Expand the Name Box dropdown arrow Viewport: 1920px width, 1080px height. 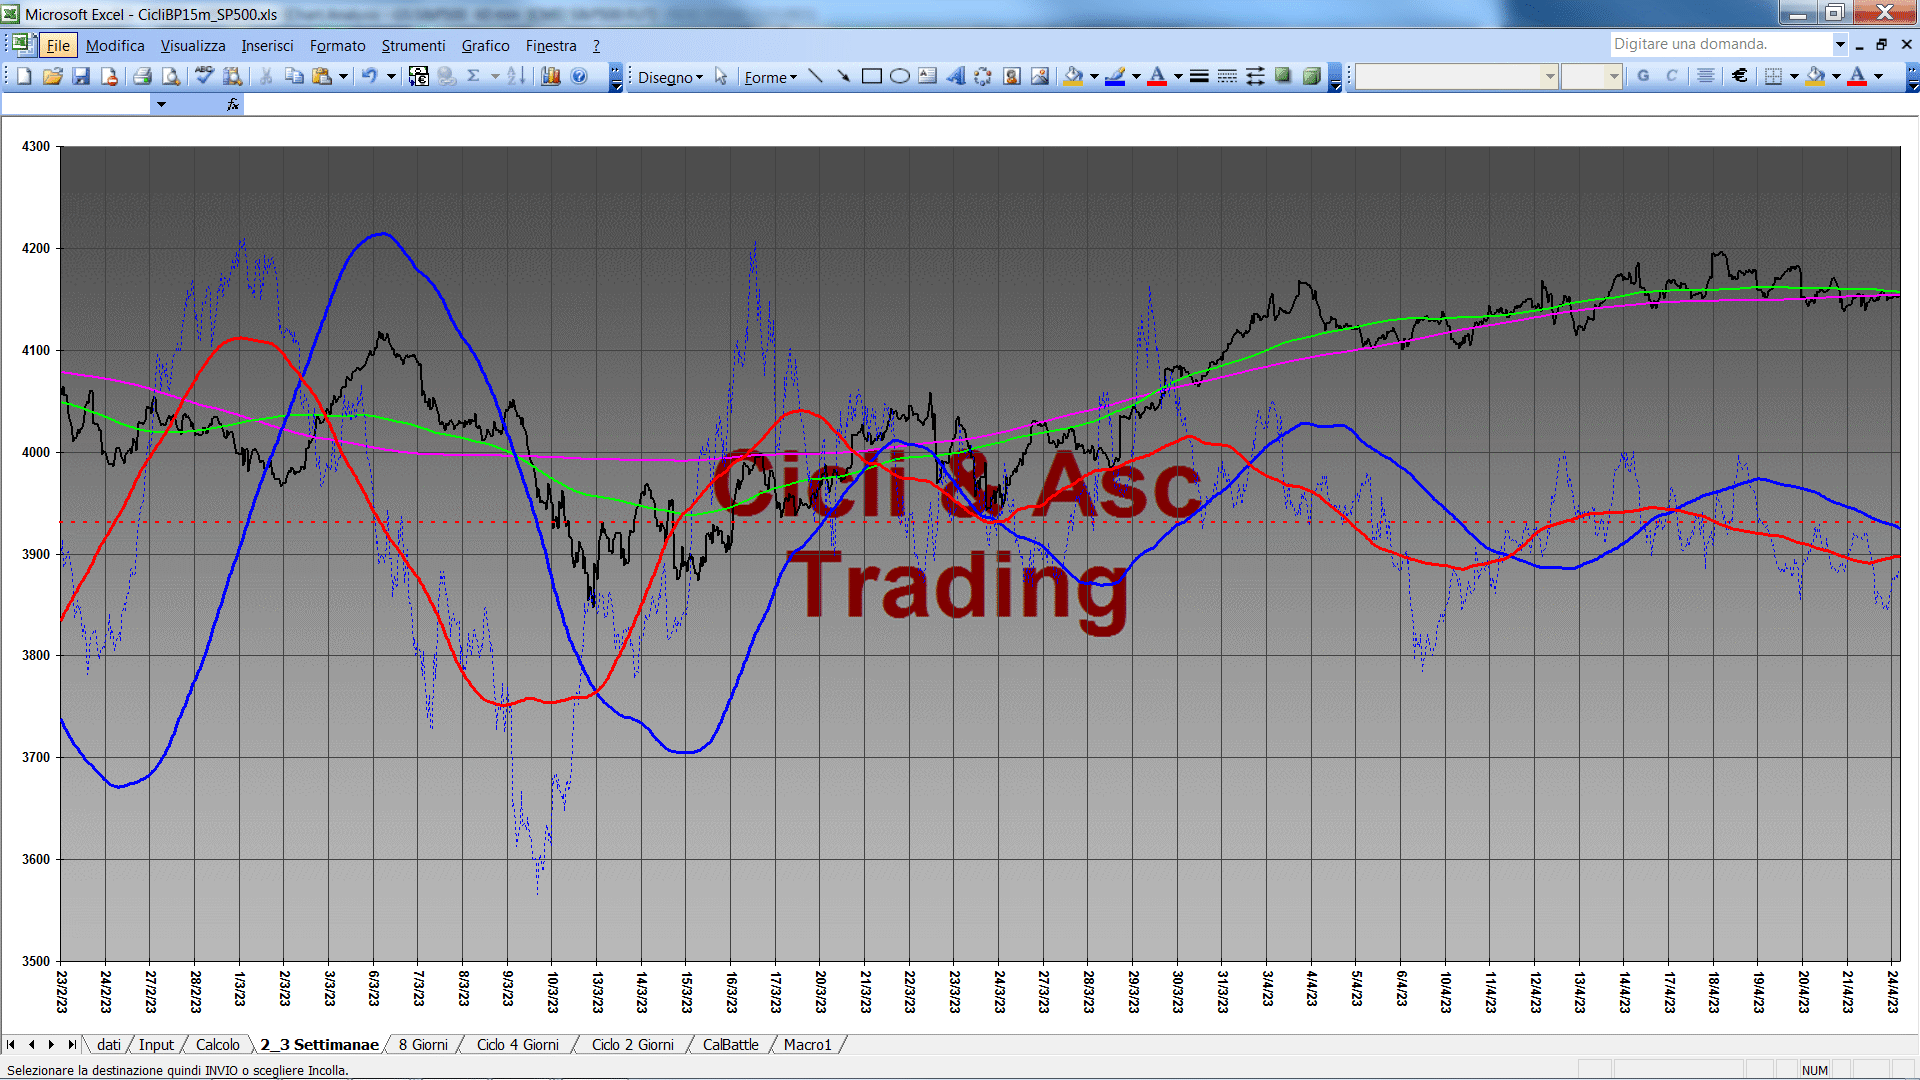click(160, 104)
